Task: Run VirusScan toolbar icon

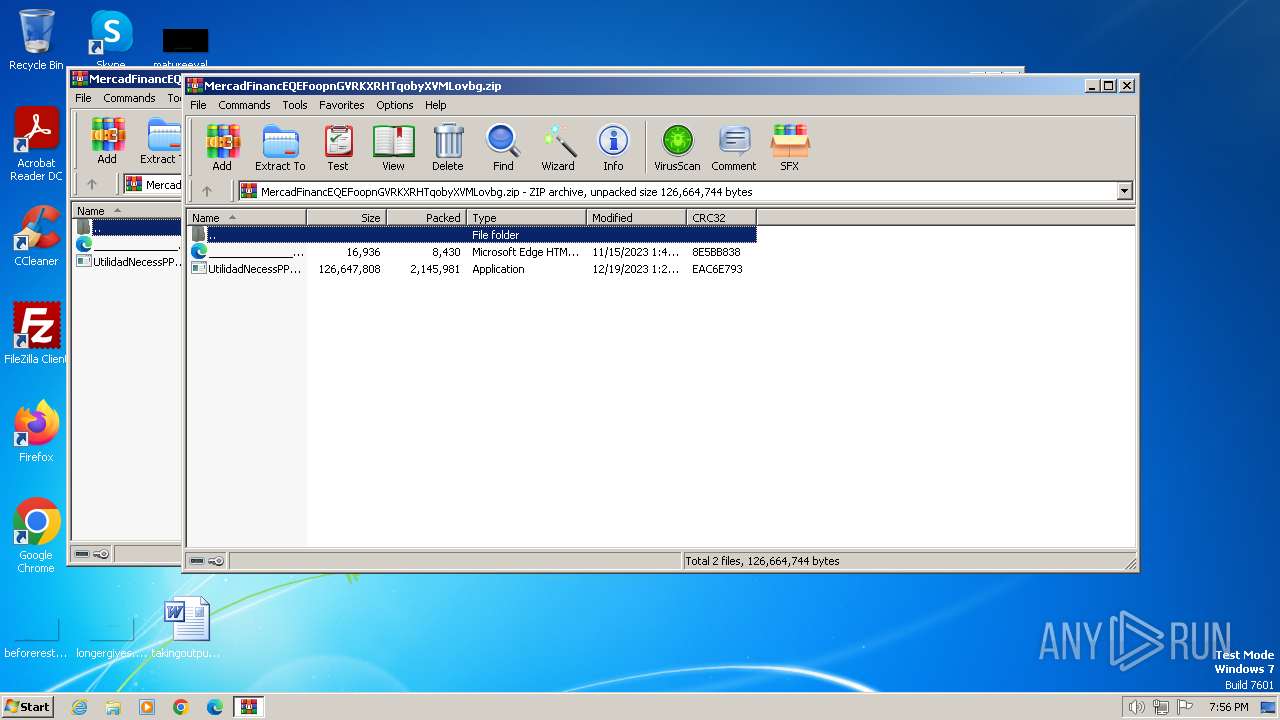Action: (x=677, y=148)
